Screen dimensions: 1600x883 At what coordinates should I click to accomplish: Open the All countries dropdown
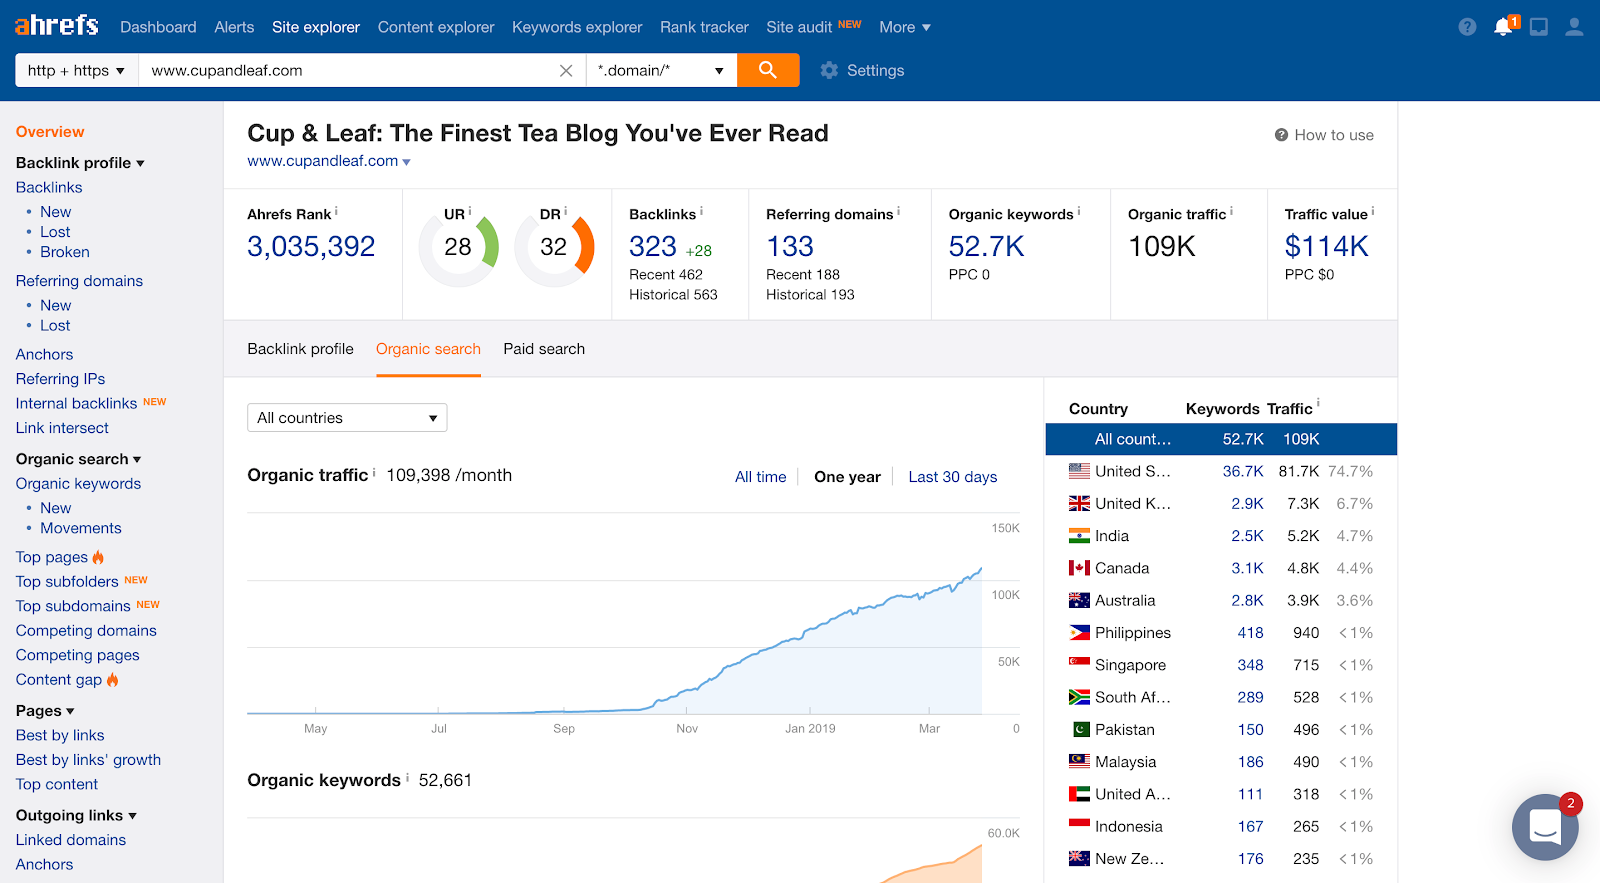(x=347, y=418)
